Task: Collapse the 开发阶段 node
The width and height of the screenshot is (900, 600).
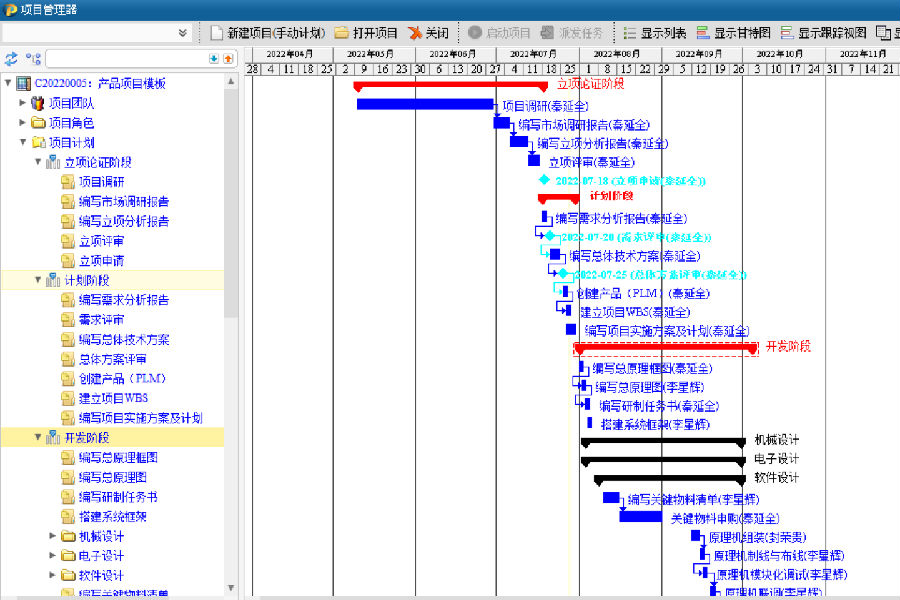Action: click(38, 438)
